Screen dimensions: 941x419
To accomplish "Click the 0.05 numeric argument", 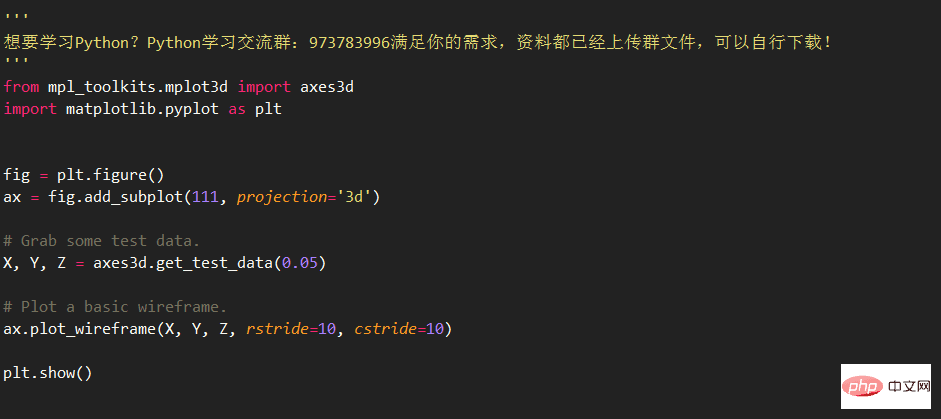I will click(299, 264).
